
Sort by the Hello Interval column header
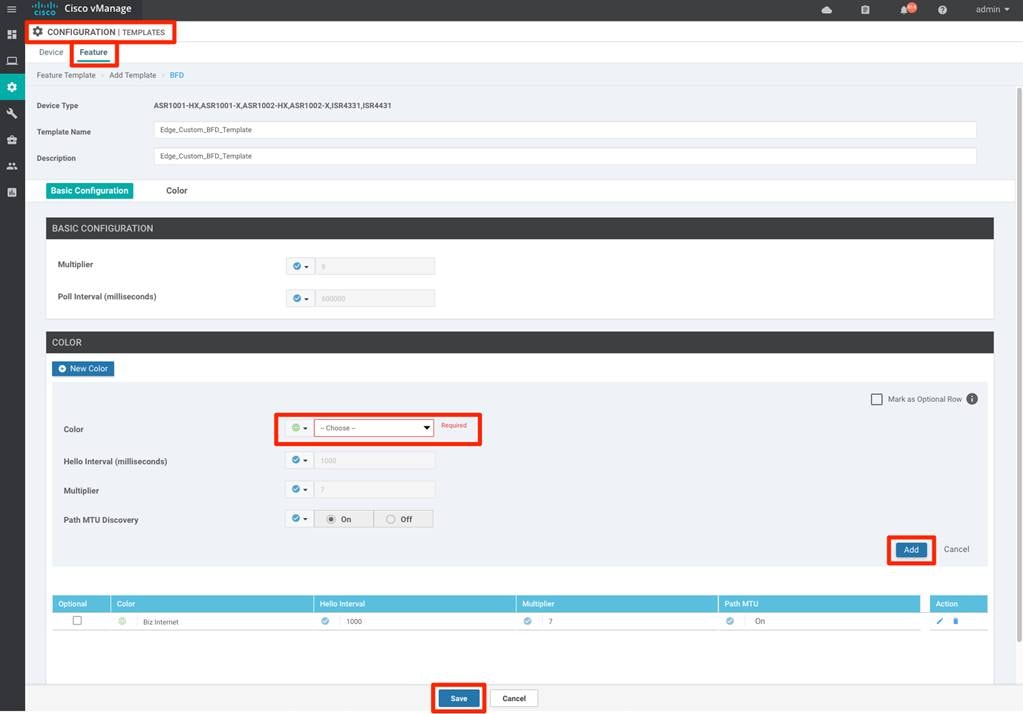[414, 604]
